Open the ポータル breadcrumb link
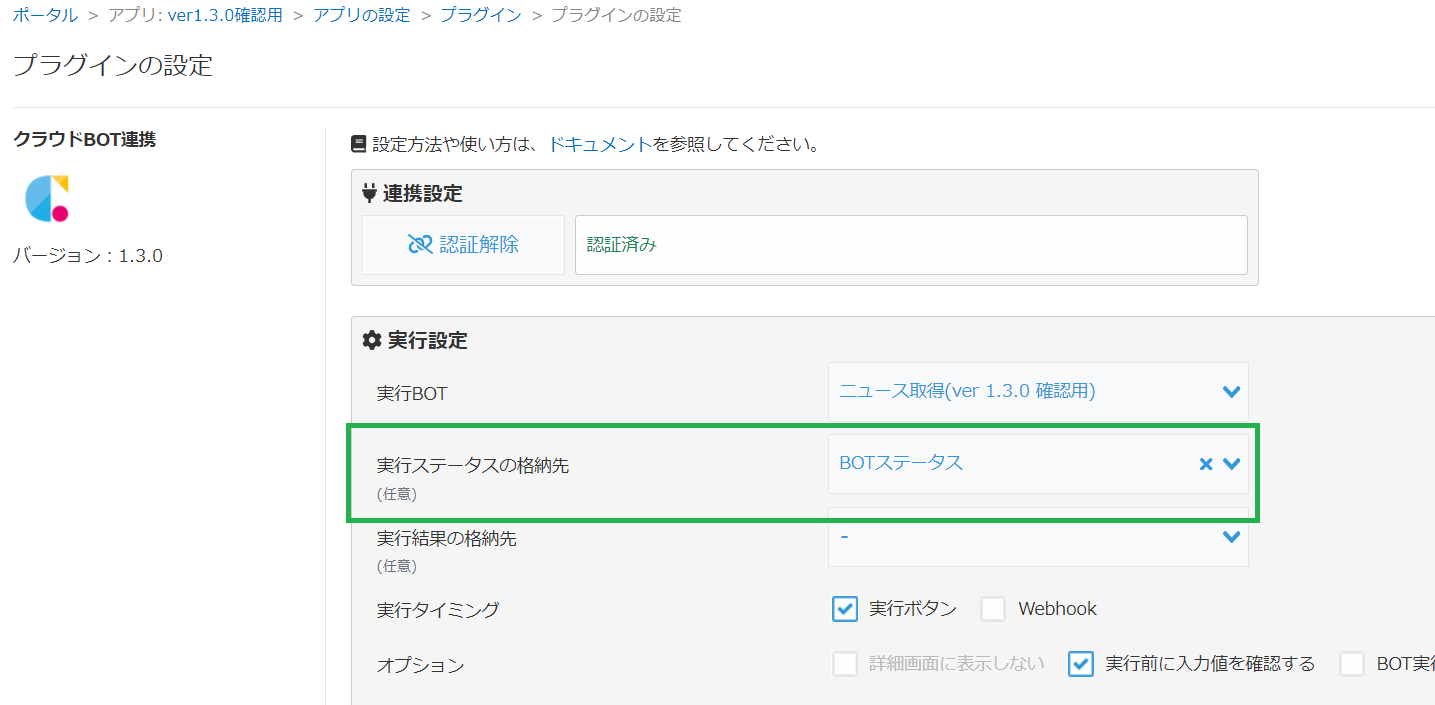The height and width of the screenshot is (705, 1435). (x=45, y=15)
